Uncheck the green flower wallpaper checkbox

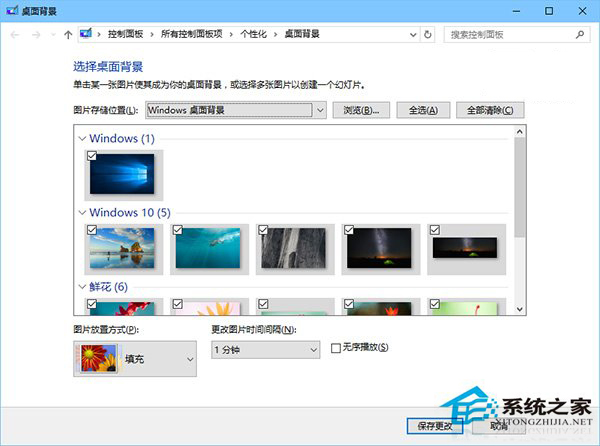pyautogui.click(x=435, y=304)
